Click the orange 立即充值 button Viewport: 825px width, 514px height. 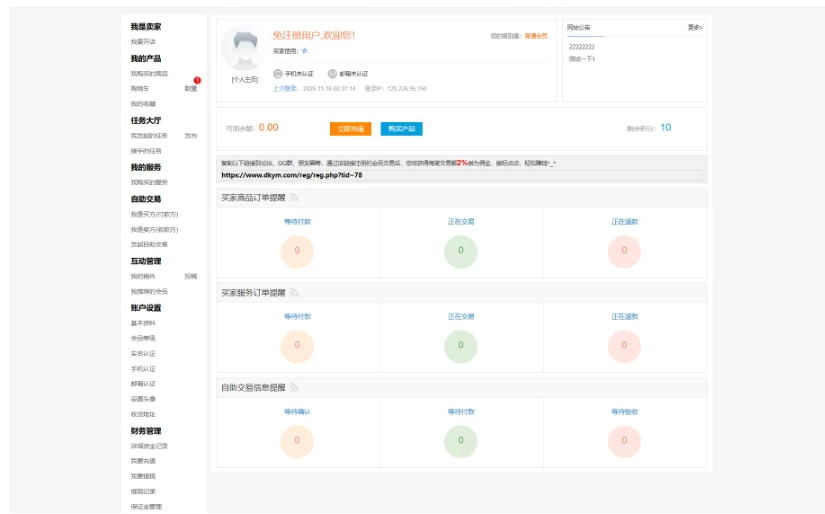(350, 129)
